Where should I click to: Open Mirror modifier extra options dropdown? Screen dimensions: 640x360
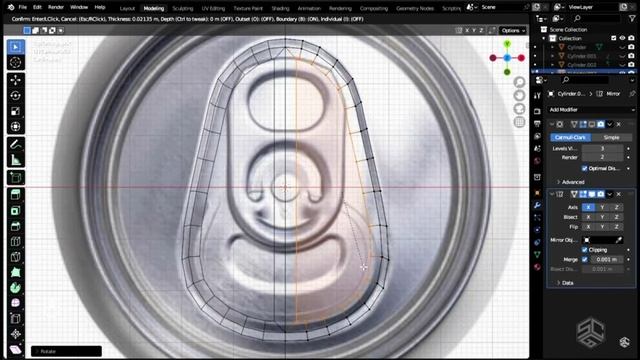[610, 194]
